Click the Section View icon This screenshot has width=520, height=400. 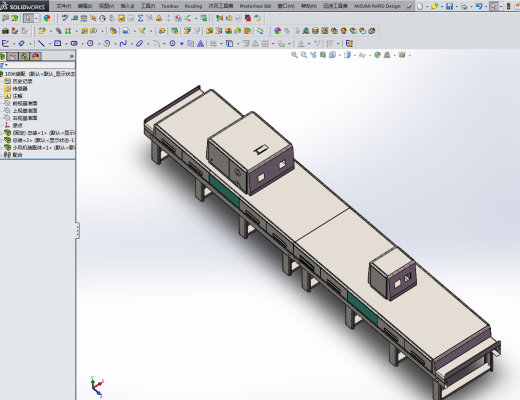click(323, 55)
